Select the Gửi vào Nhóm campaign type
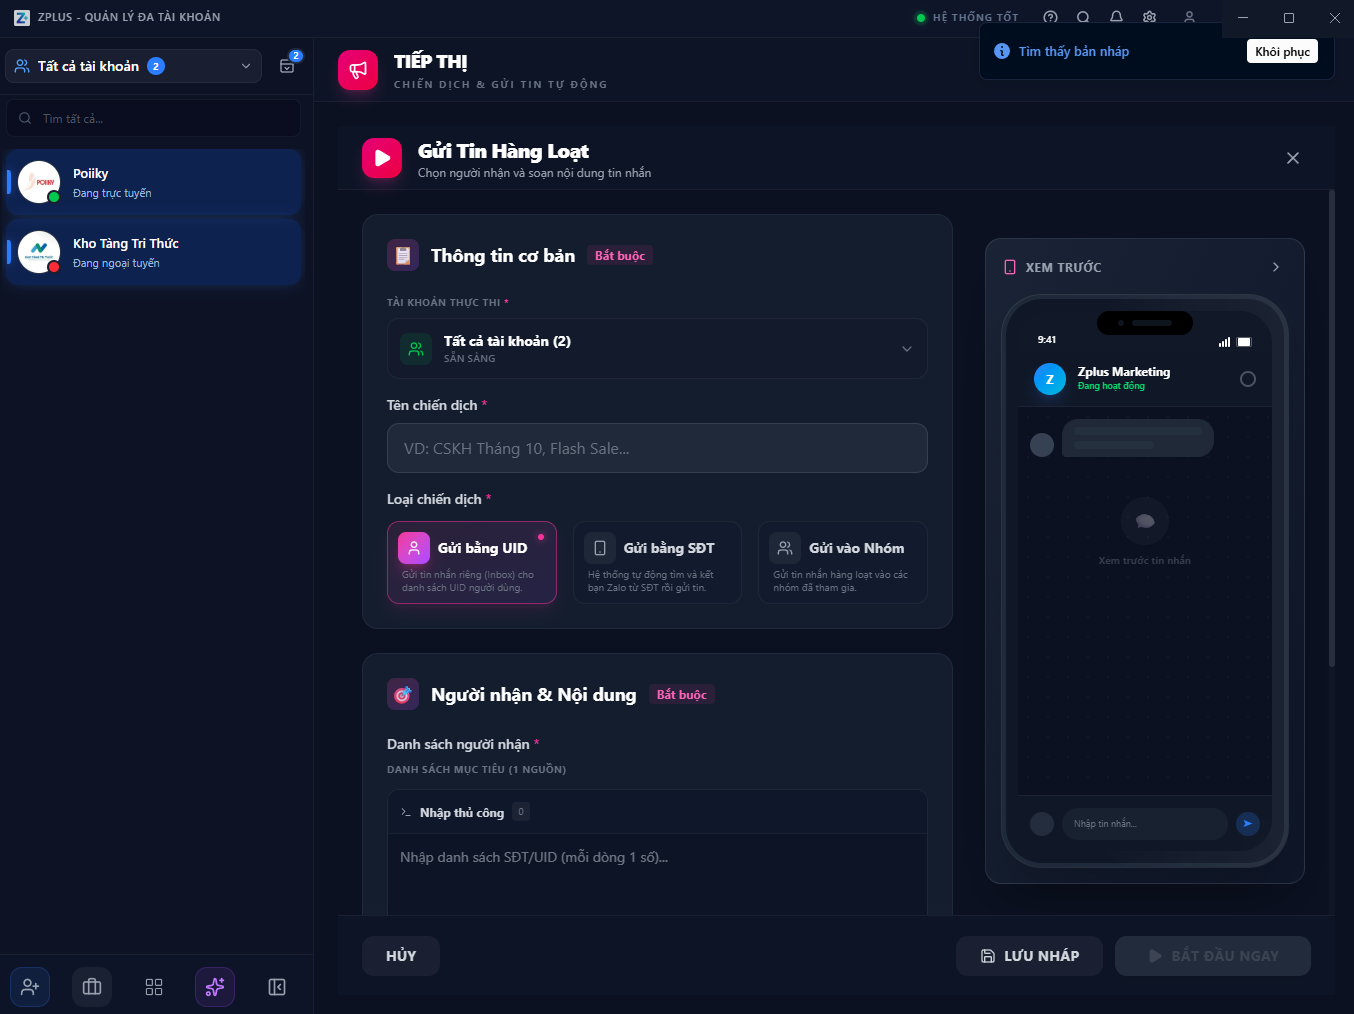 [842, 563]
